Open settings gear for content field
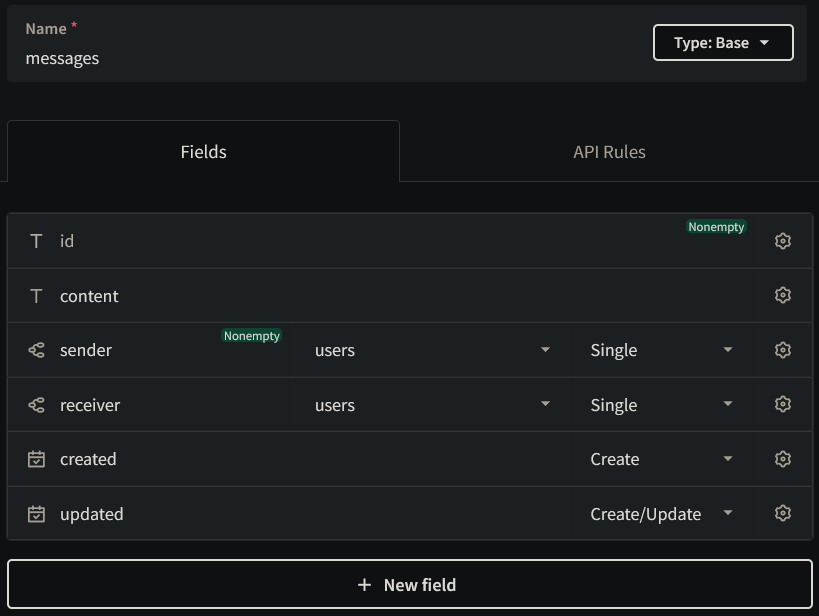Viewport: 819px width, 616px height. click(783, 296)
